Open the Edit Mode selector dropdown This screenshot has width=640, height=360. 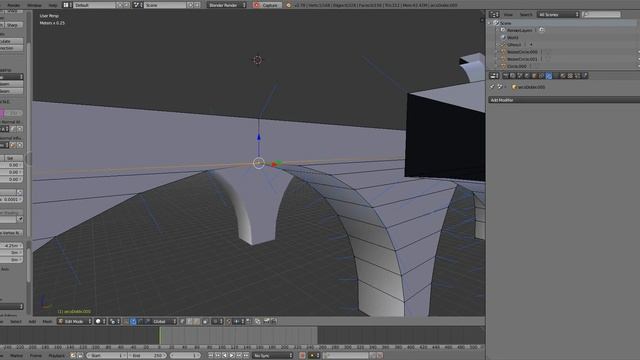tap(75, 322)
